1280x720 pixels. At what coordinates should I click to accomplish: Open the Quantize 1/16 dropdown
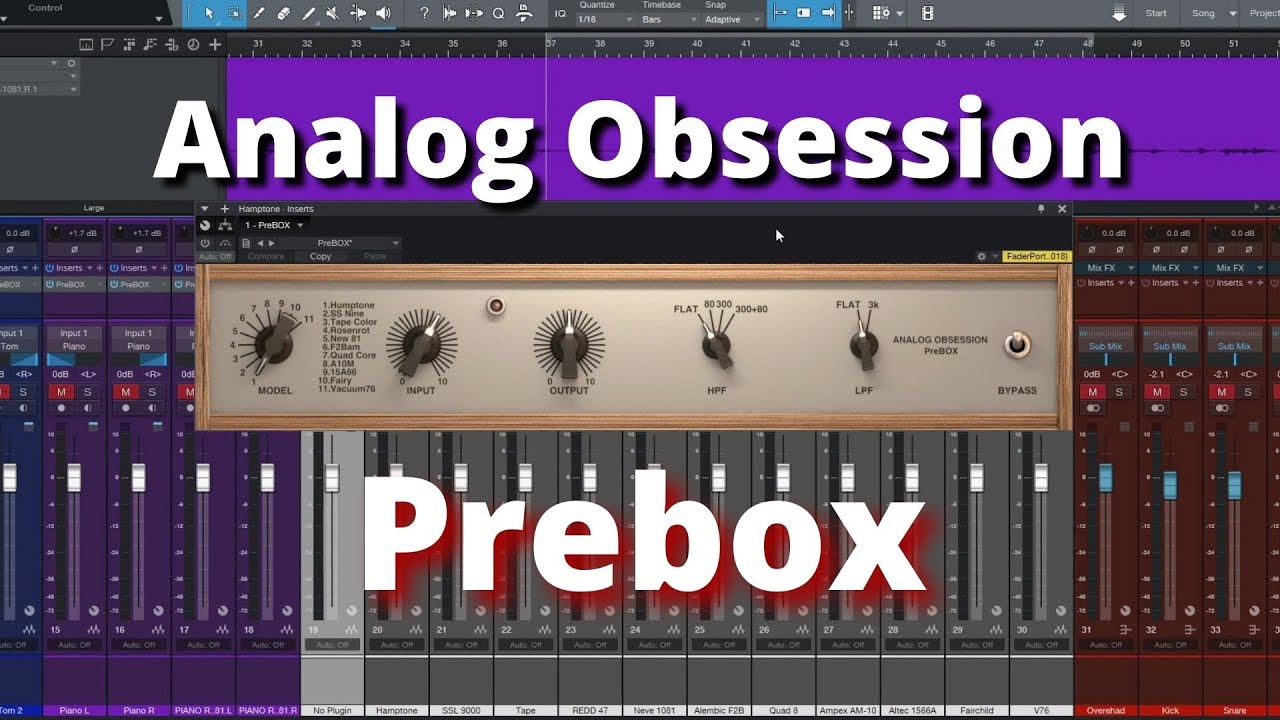click(606, 19)
